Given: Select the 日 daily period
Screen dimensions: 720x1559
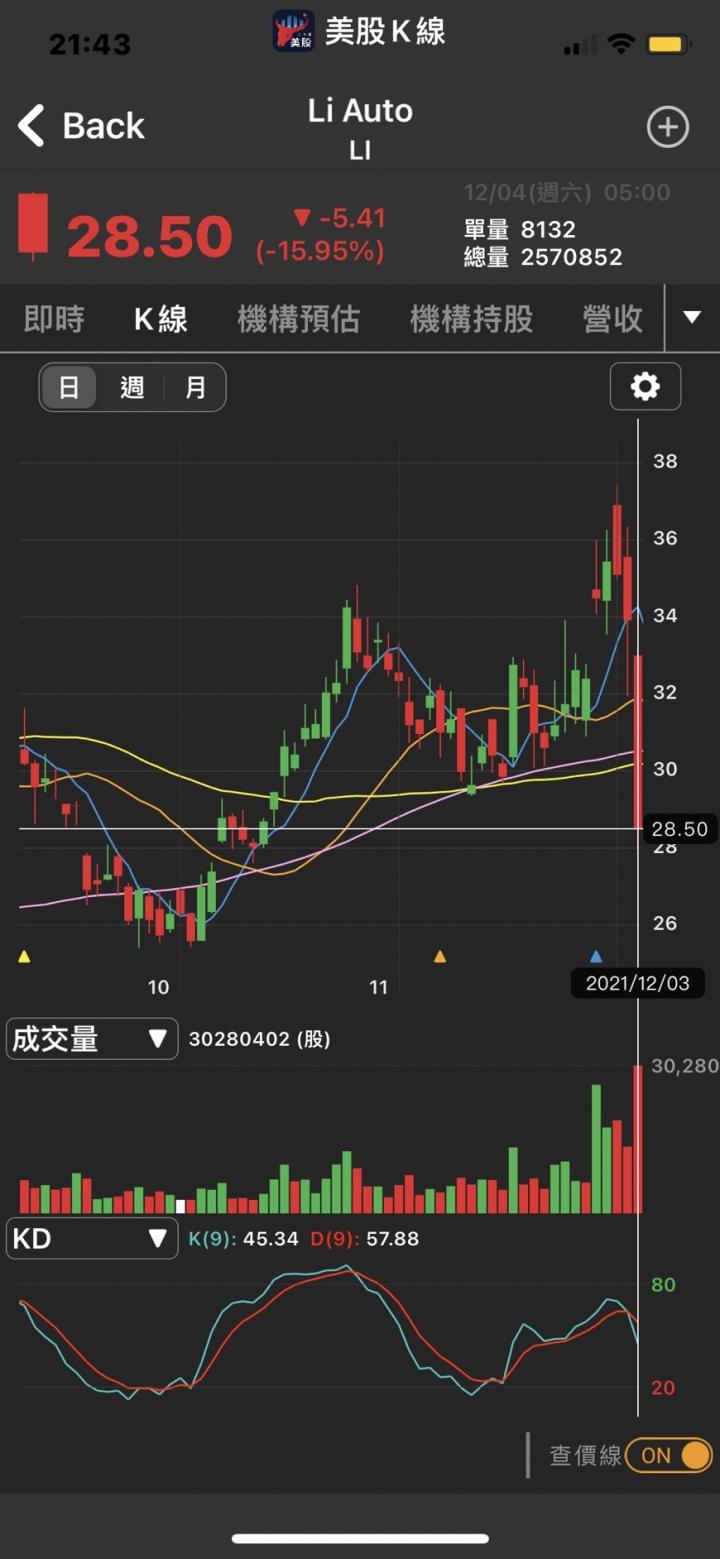Looking at the screenshot, I should (69, 387).
